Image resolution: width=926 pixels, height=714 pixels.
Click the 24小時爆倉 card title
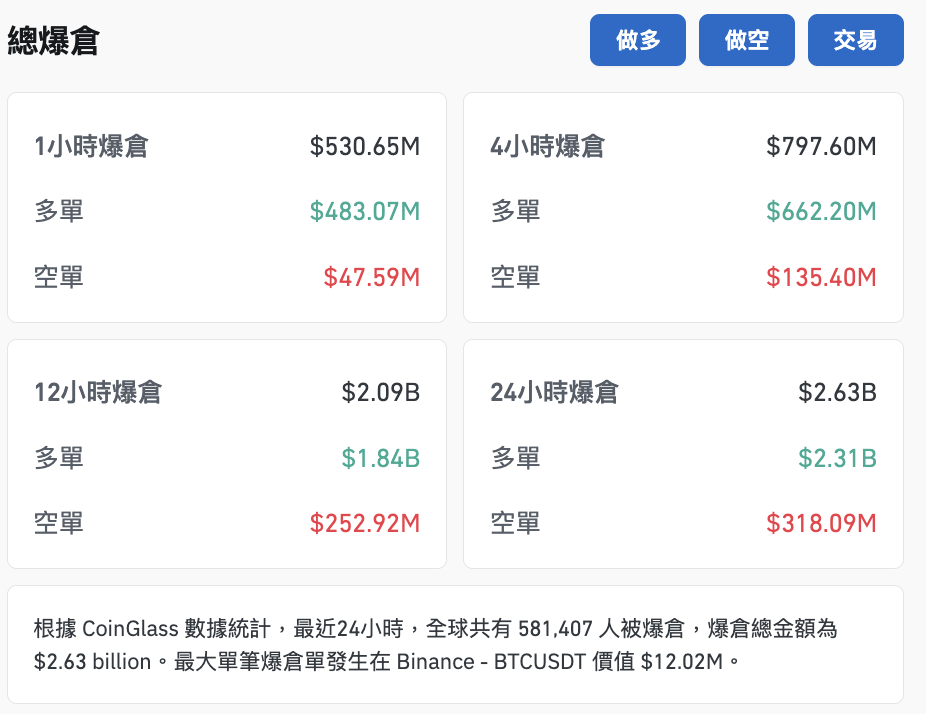pyautogui.click(x=556, y=393)
